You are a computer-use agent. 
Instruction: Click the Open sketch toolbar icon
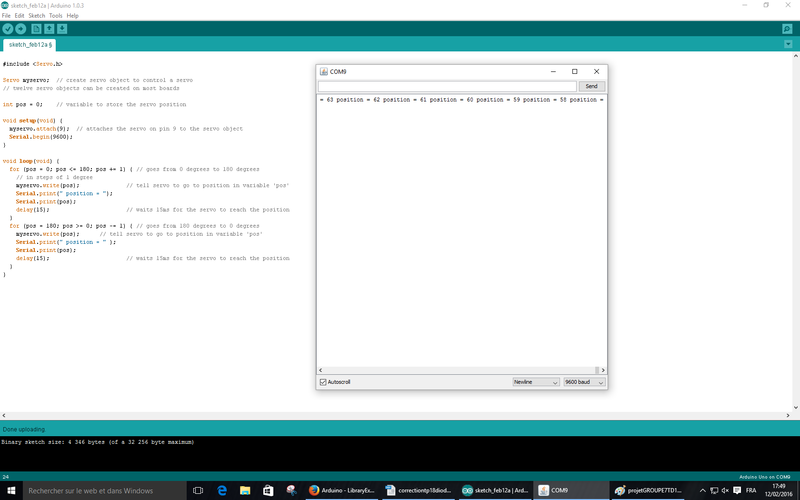(x=49, y=29)
